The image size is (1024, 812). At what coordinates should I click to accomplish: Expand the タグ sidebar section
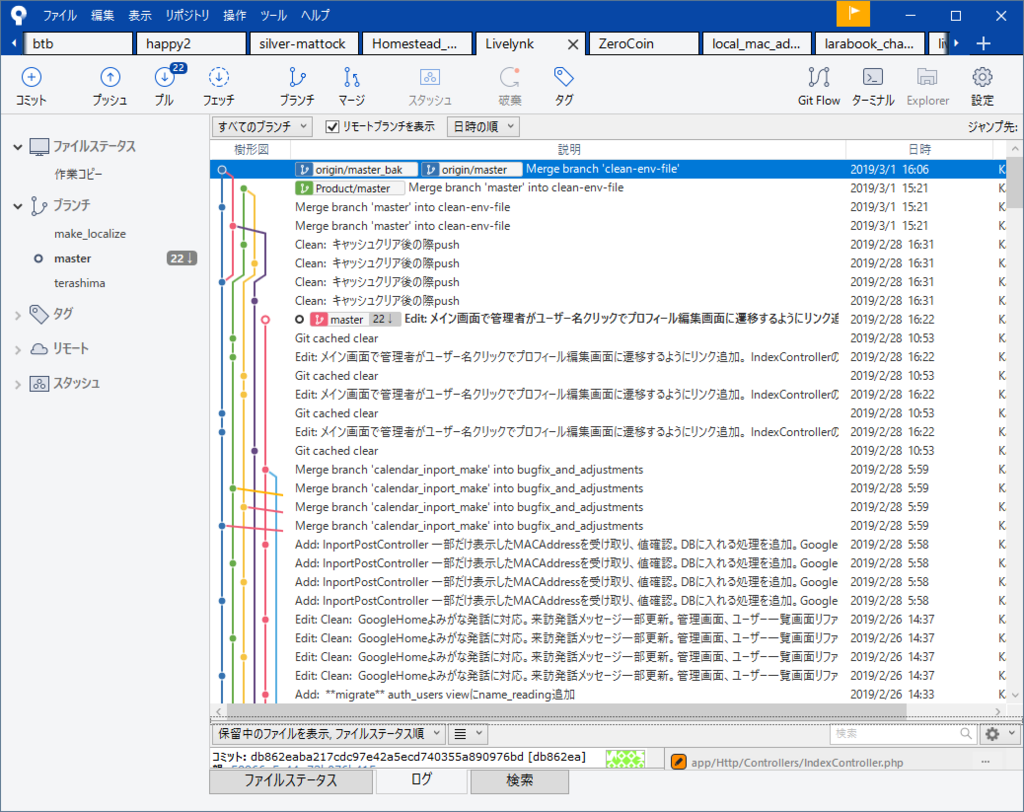[x=18, y=316]
